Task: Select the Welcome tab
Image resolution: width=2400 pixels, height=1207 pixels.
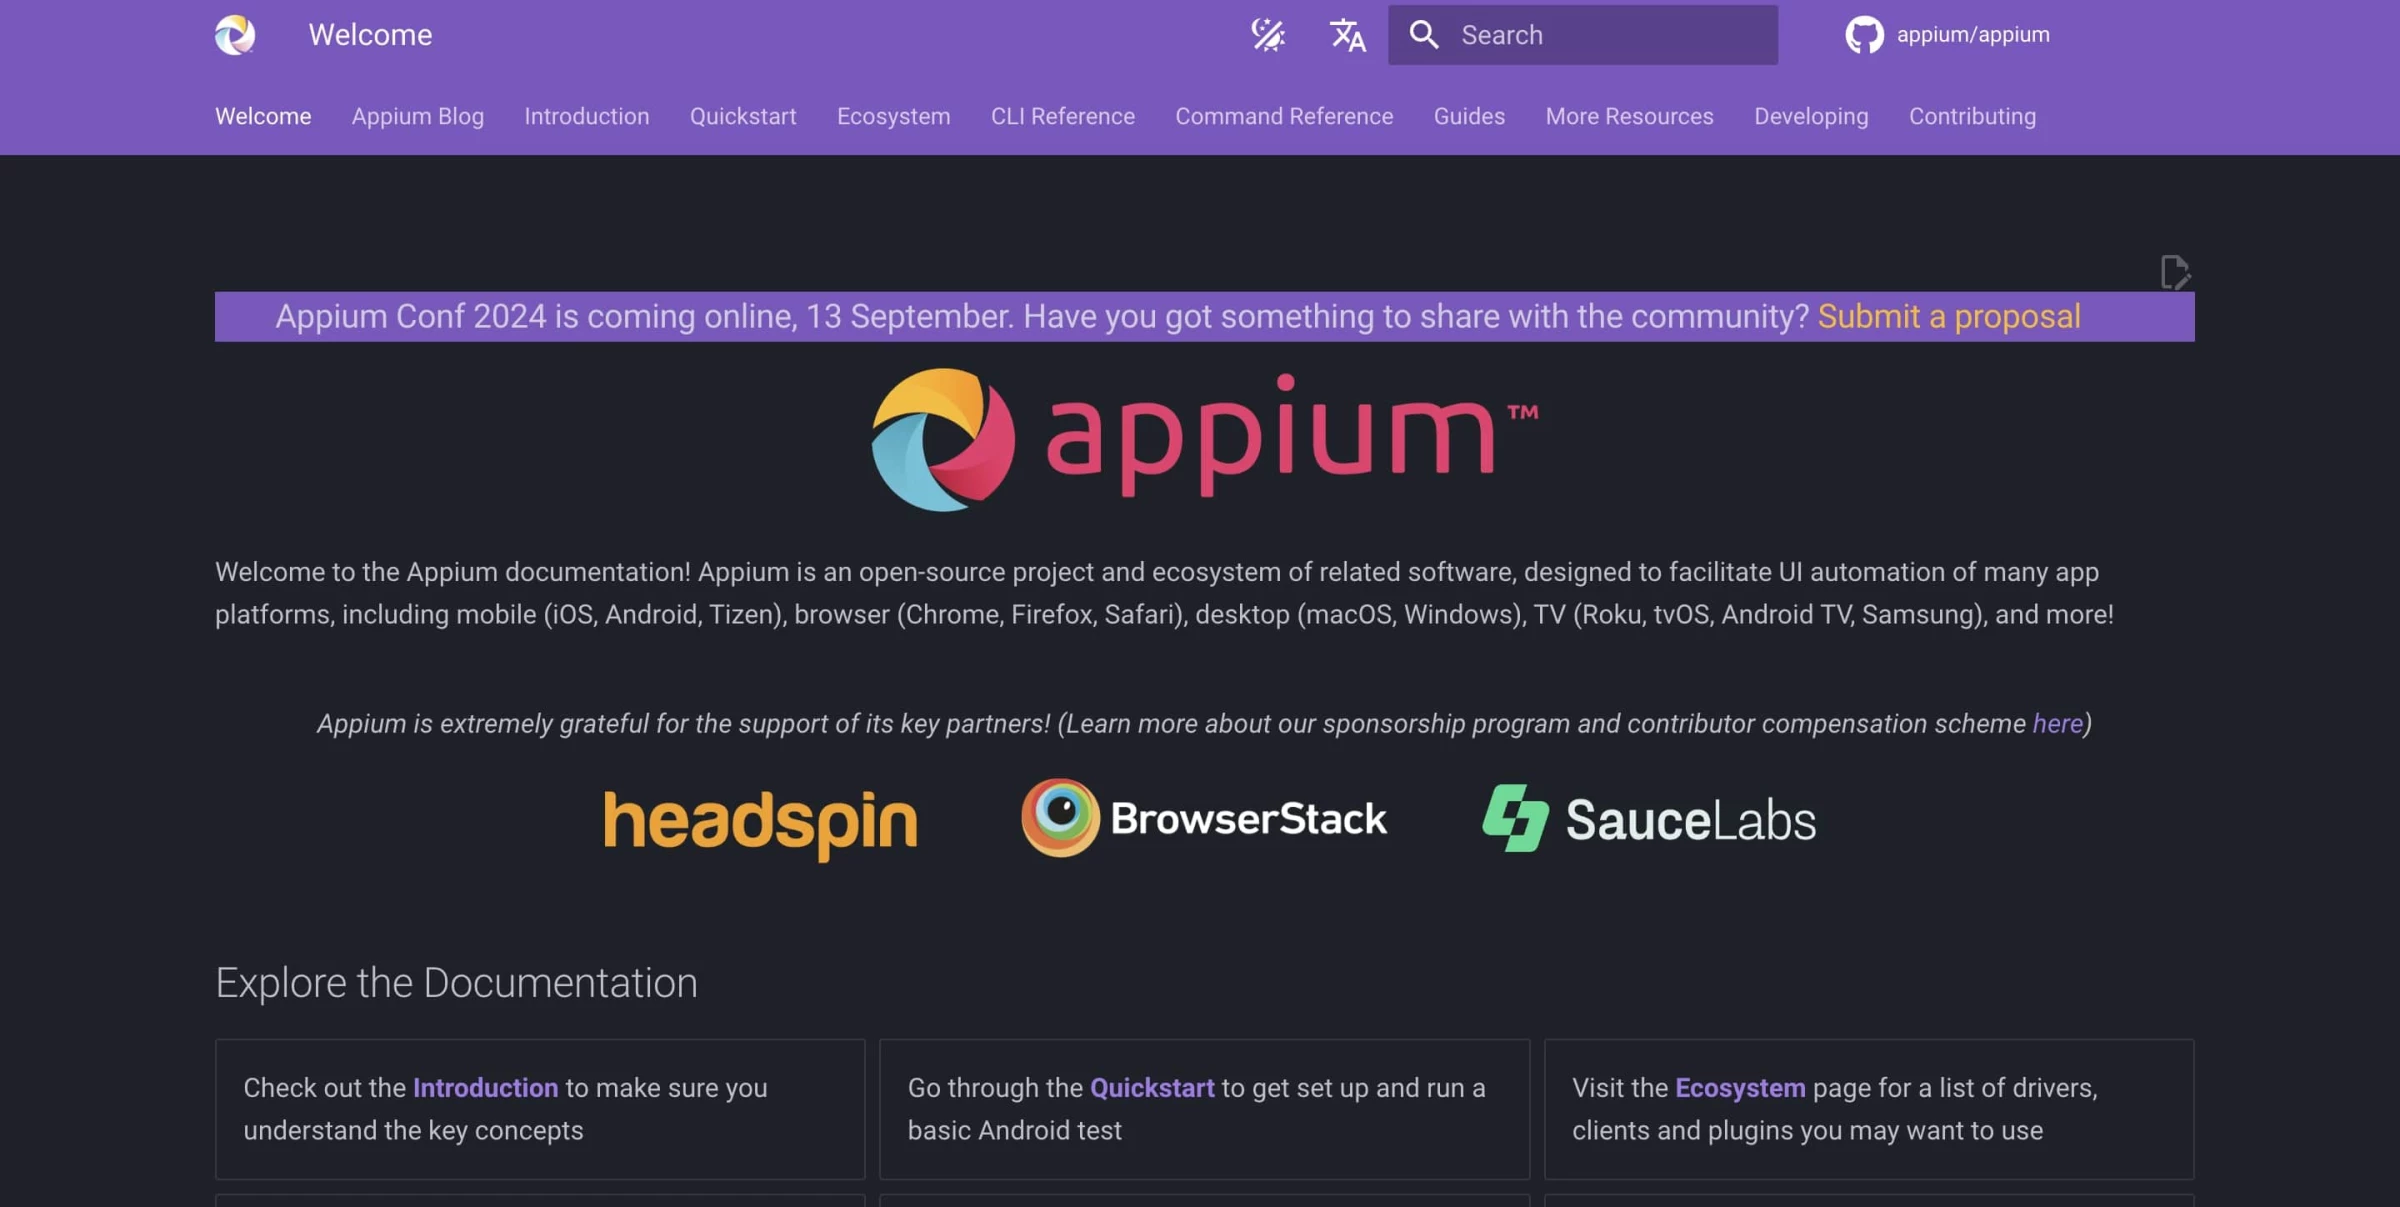Action: (x=263, y=116)
